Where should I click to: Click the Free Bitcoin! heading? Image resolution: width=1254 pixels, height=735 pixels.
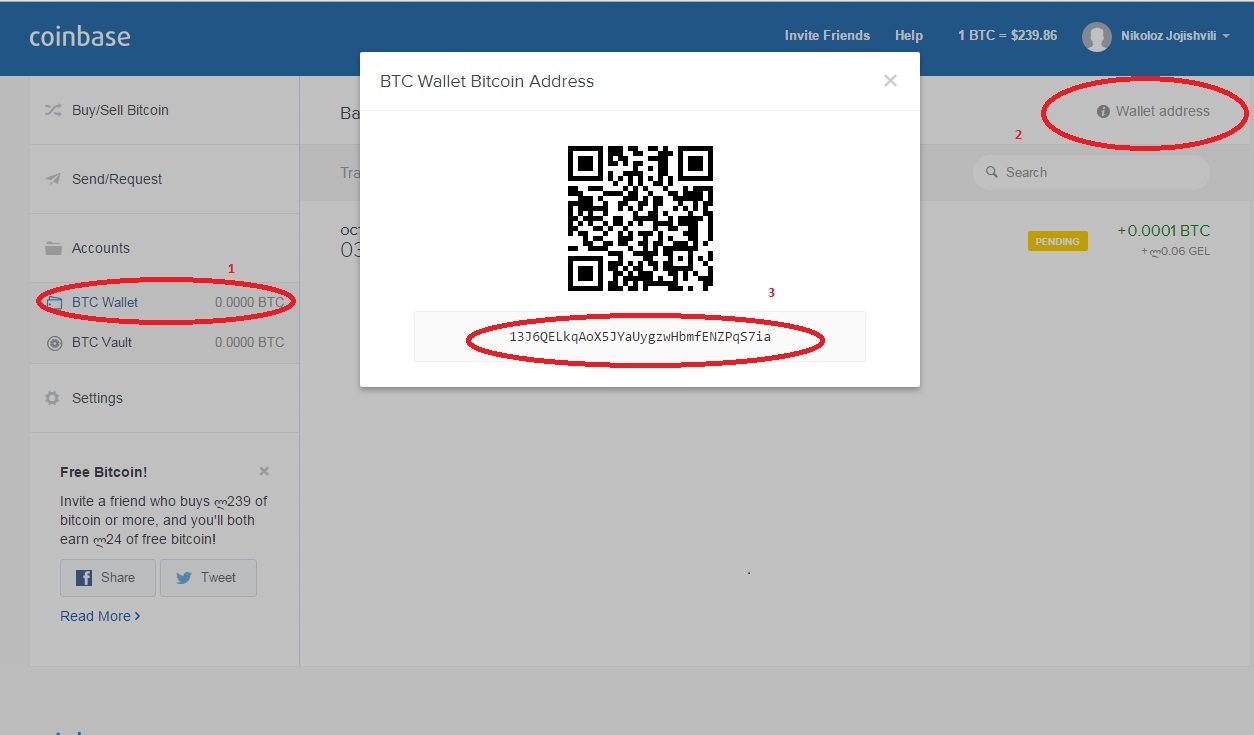[104, 472]
